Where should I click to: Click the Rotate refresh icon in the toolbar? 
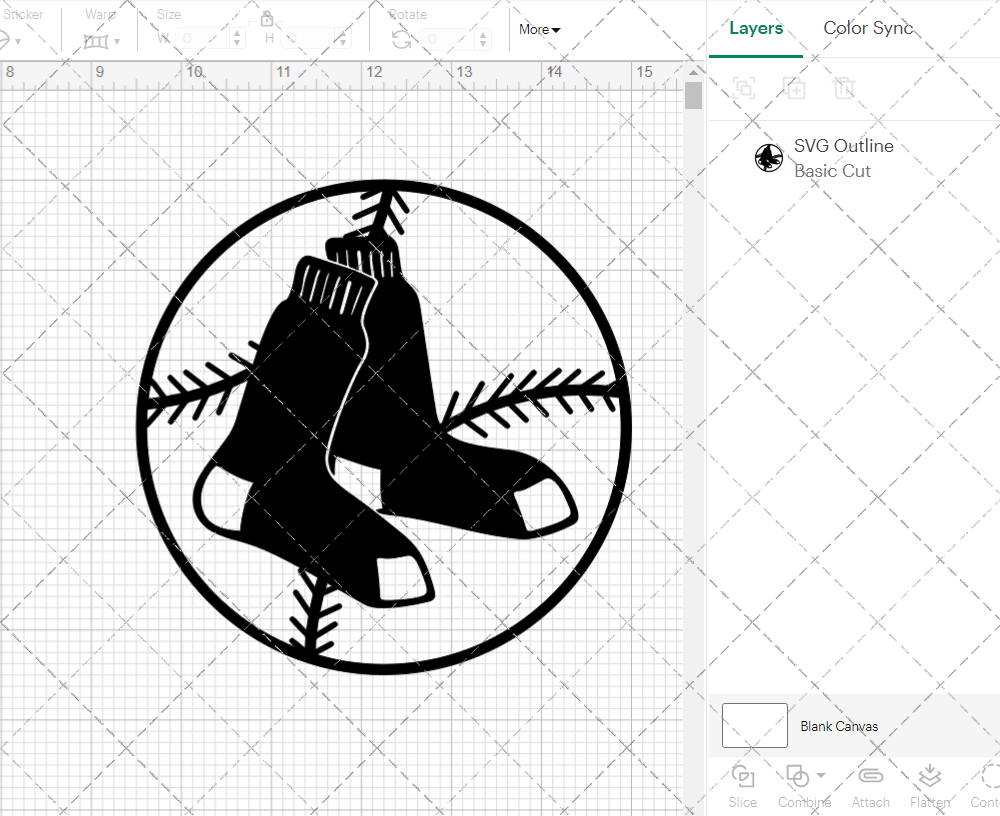coord(403,38)
